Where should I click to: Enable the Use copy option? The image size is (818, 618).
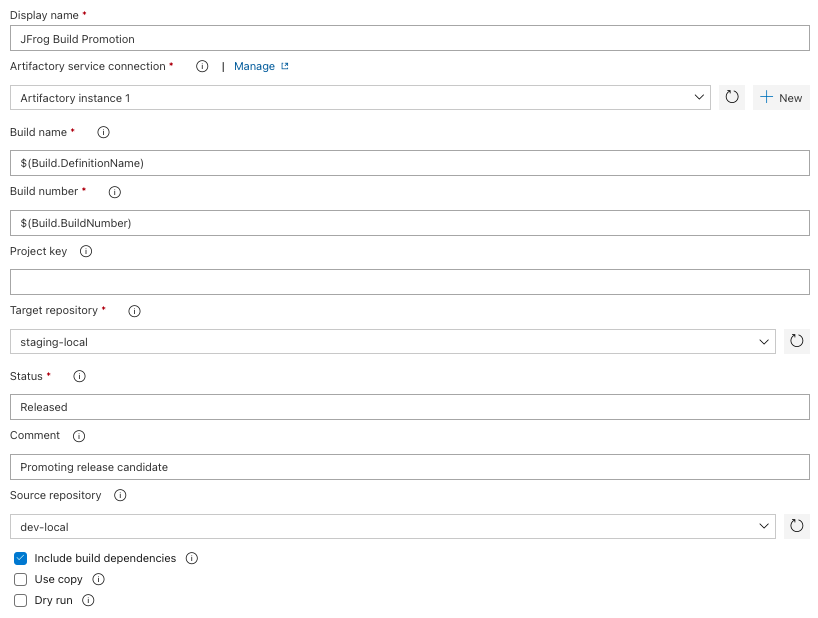pyautogui.click(x=20, y=579)
